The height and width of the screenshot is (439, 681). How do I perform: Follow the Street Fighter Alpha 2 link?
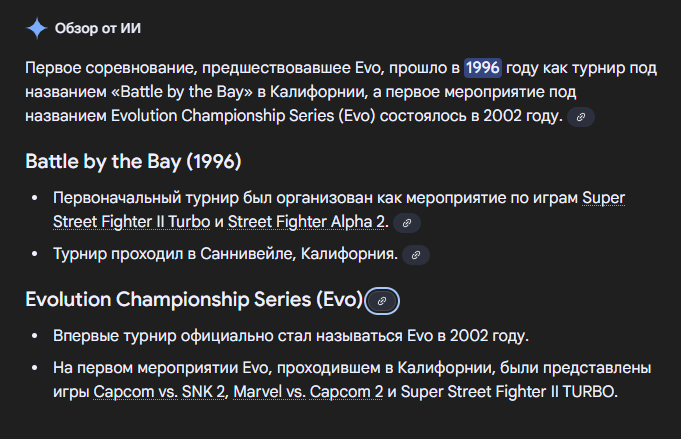pos(308,222)
